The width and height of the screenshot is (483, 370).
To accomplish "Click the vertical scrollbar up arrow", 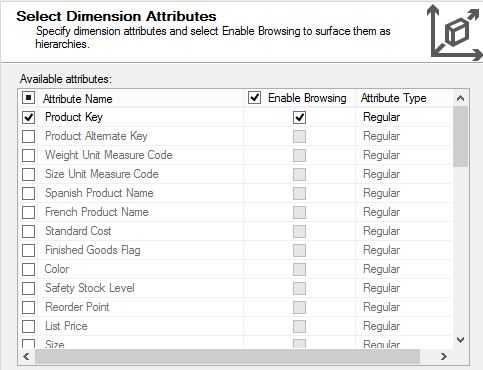I will coord(460,98).
